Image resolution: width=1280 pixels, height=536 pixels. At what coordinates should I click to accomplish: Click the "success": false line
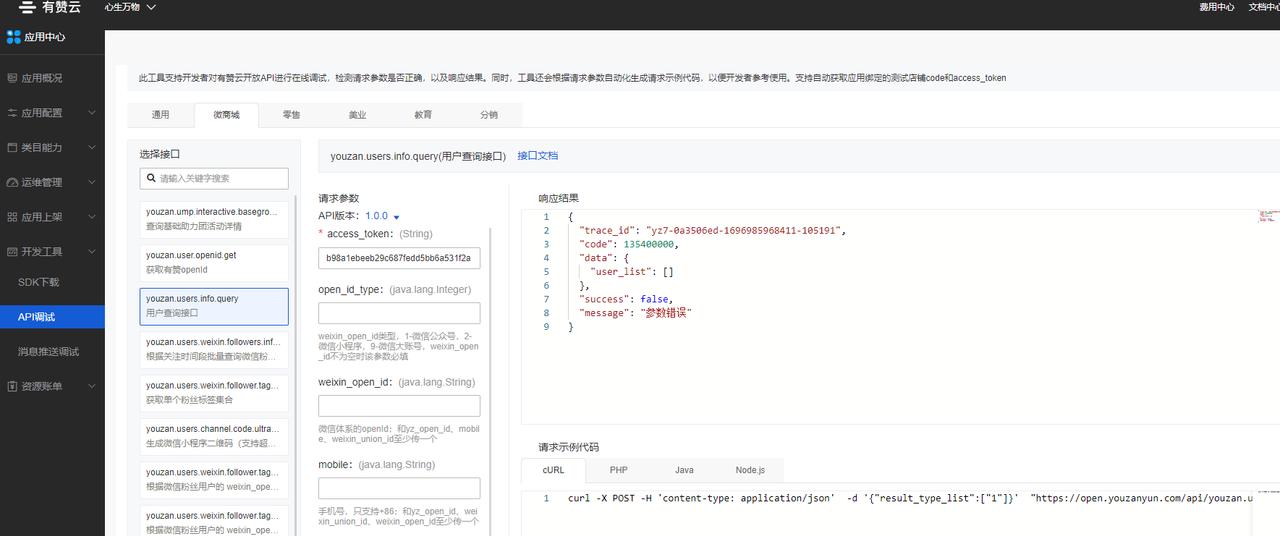[x=625, y=299]
